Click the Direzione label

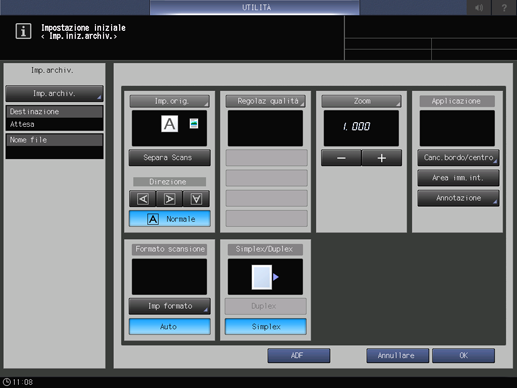coord(170,182)
